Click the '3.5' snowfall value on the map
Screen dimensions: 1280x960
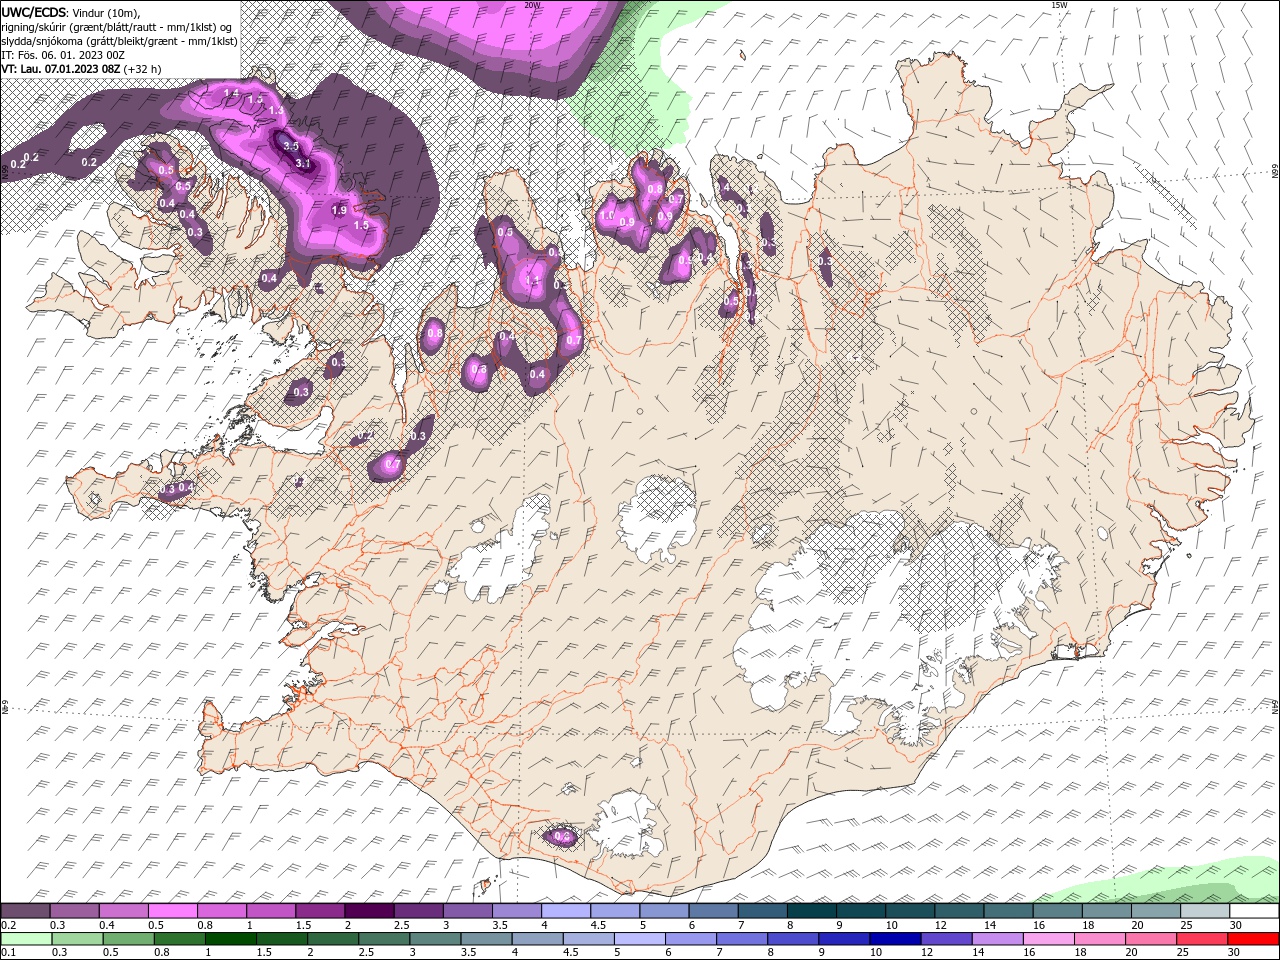click(x=291, y=146)
